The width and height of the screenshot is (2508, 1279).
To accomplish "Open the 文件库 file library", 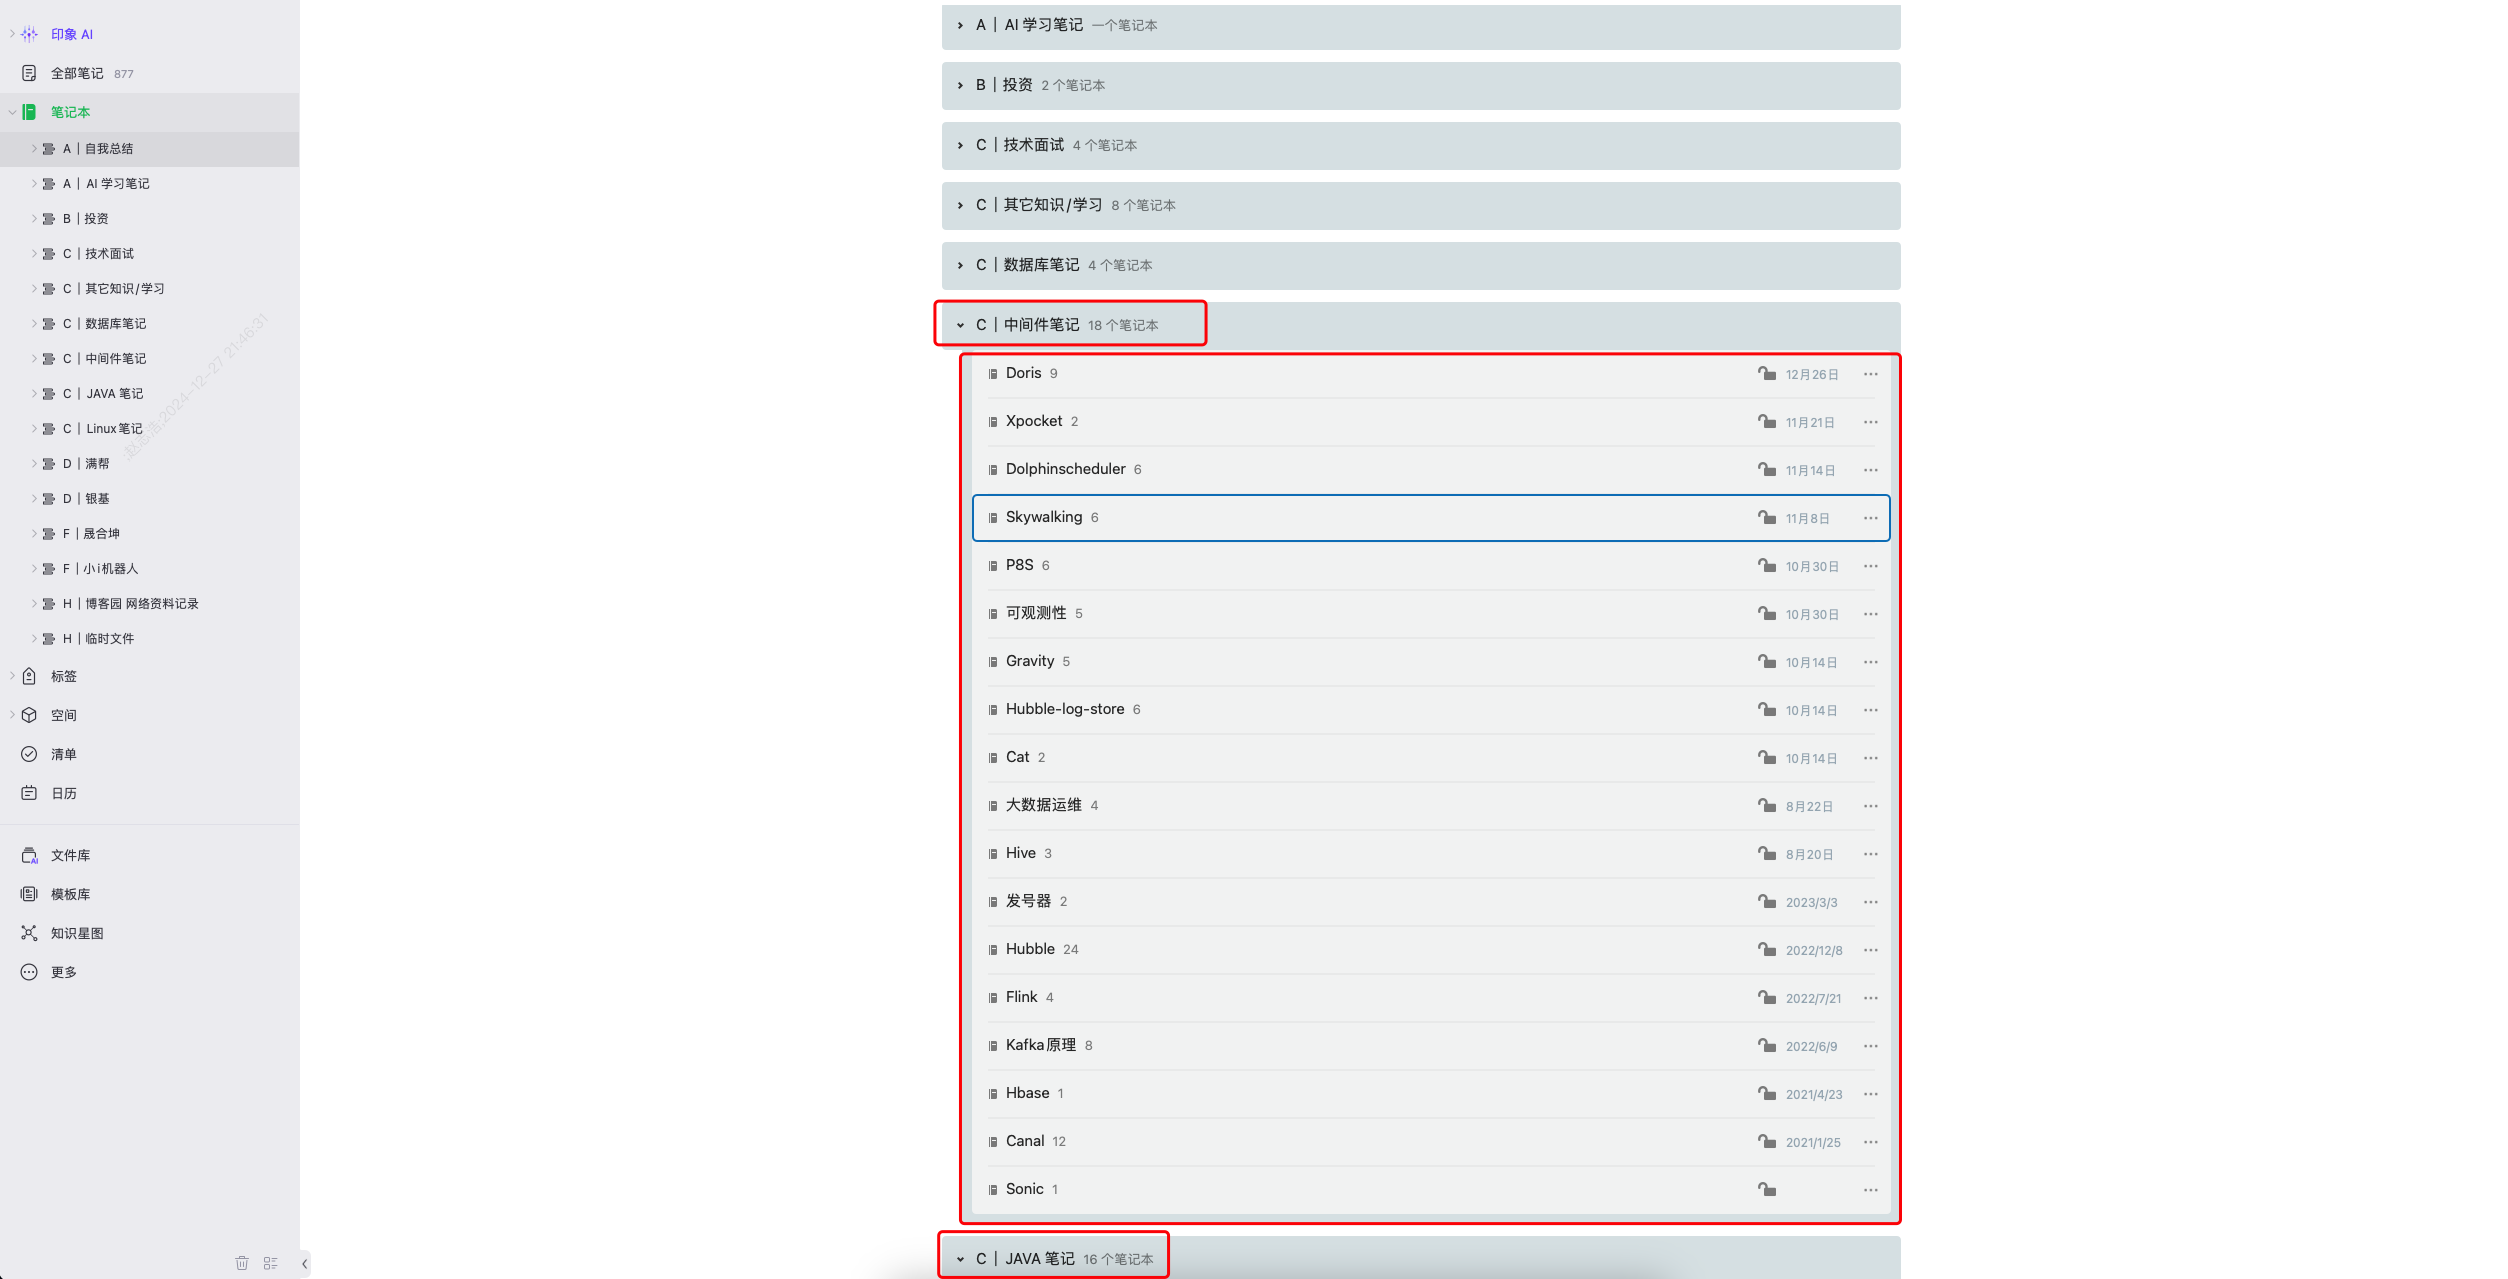I will point(70,855).
